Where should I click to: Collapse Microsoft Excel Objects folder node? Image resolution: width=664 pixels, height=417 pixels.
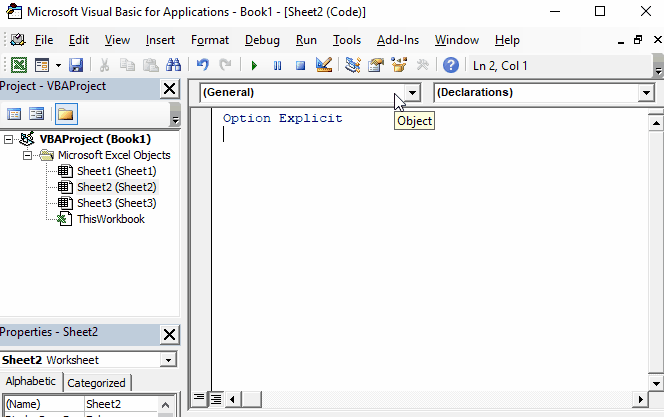coord(28,155)
